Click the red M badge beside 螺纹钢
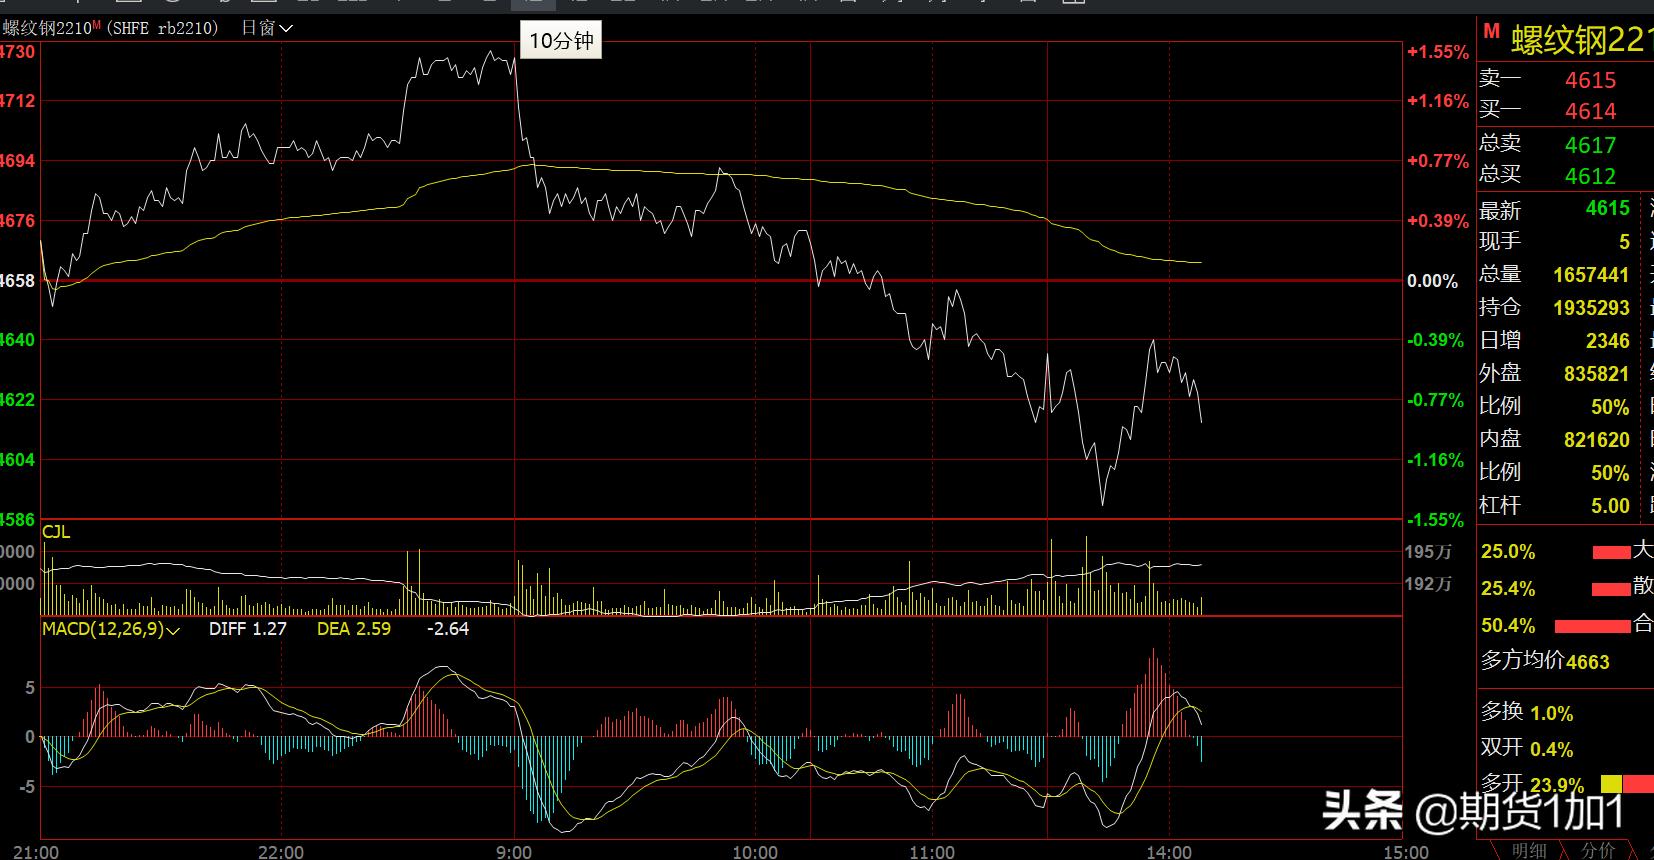The width and height of the screenshot is (1654, 860). 1491,31
